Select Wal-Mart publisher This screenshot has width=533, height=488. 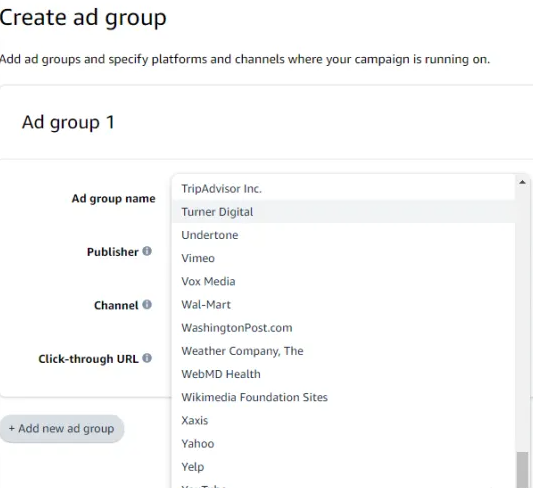click(344, 304)
